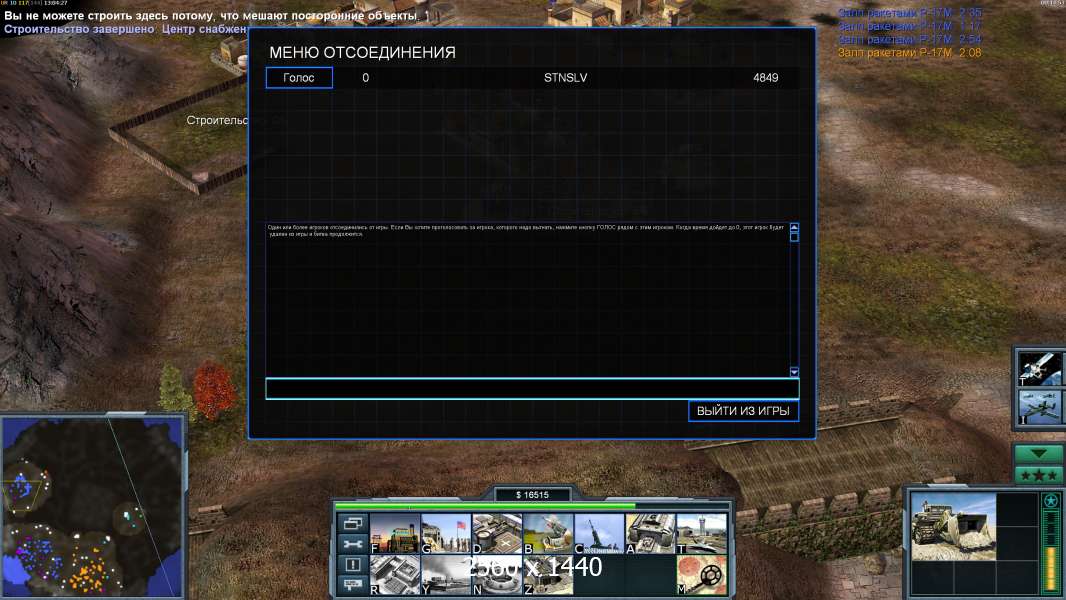The width and height of the screenshot is (1066, 600).
Task: Click the orange Залп ракетами Р-17М 2:08 timer
Action: [910, 52]
